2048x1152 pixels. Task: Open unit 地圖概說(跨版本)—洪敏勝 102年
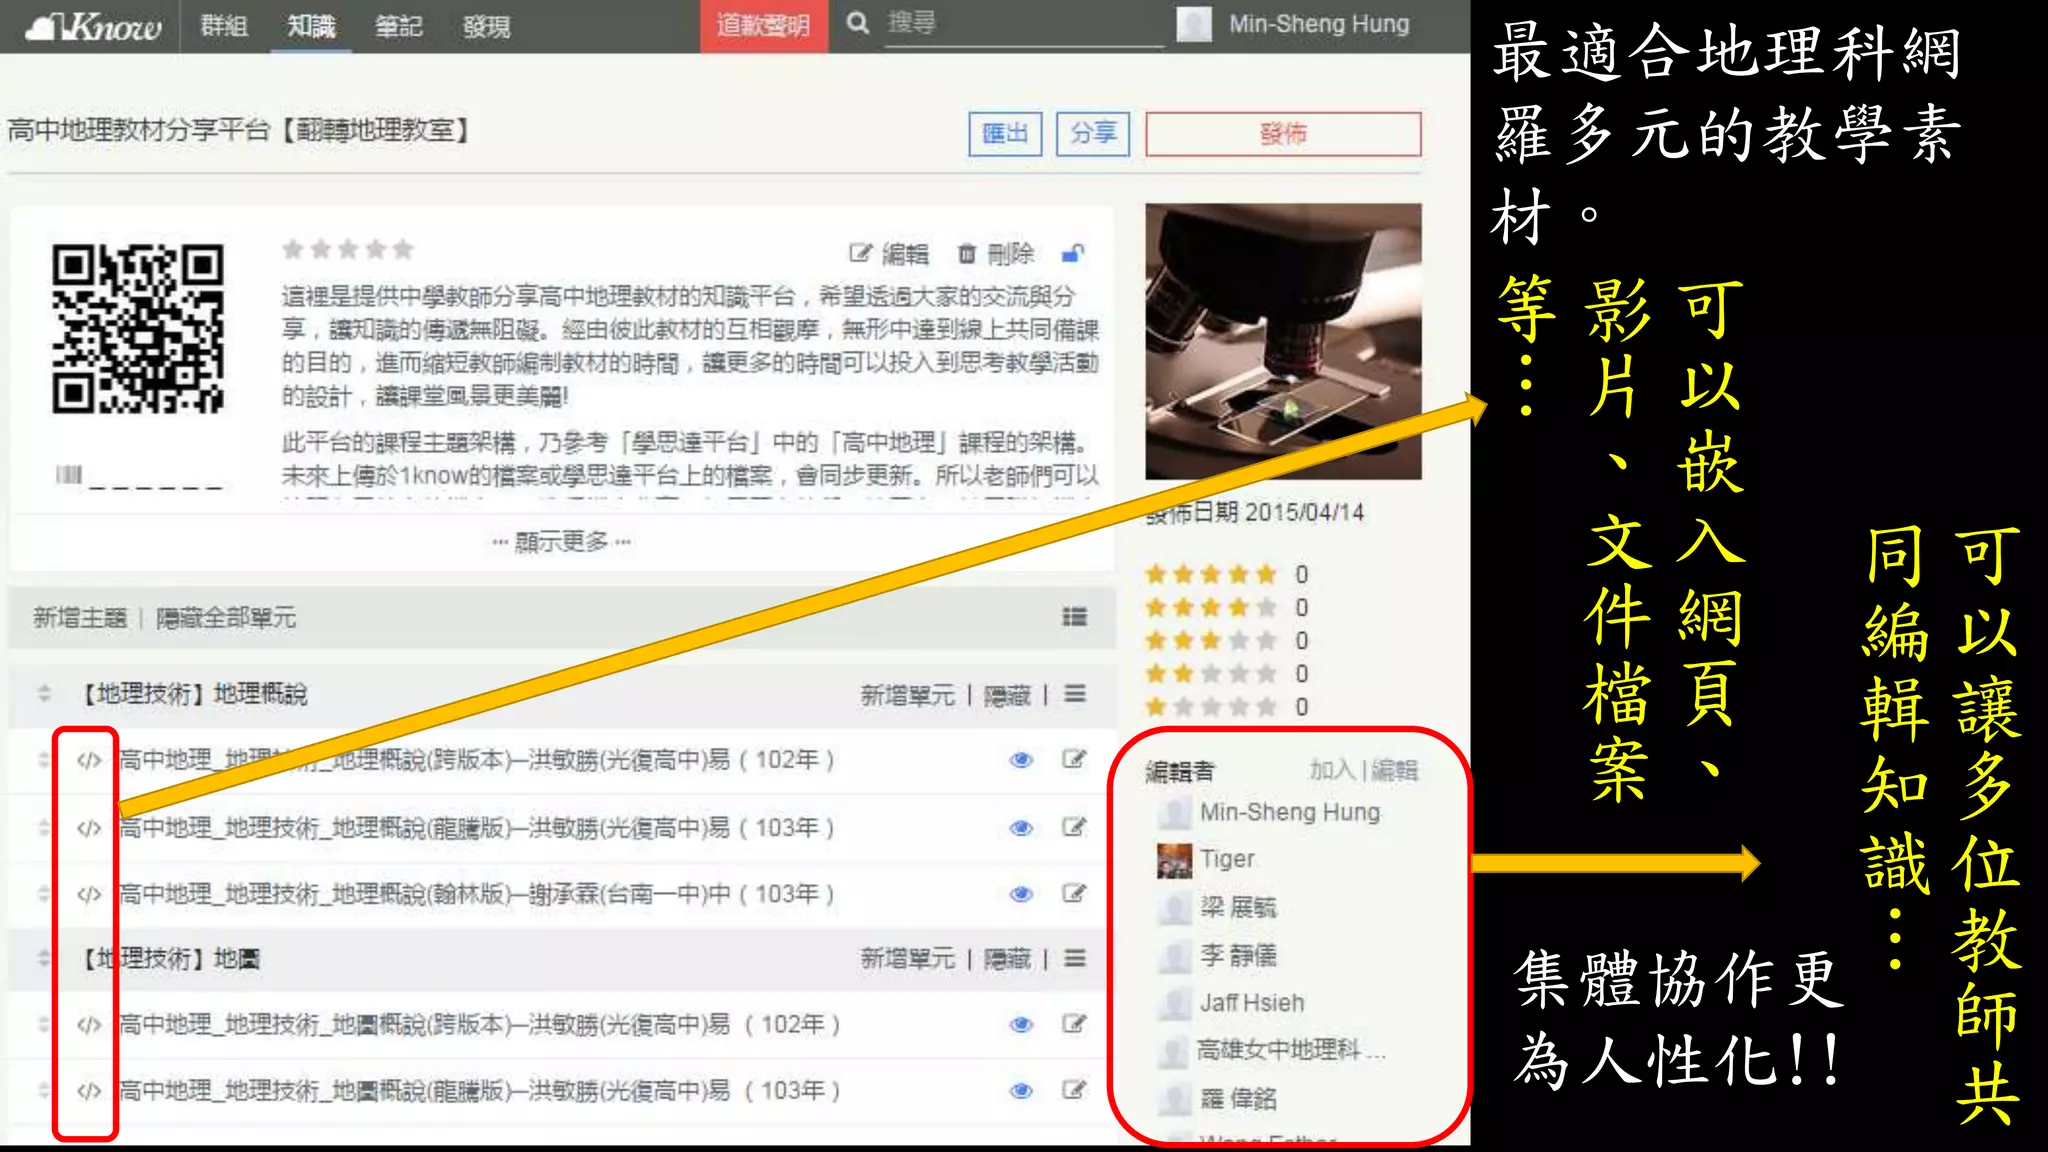pyautogui.click(x=479, y=1025)
